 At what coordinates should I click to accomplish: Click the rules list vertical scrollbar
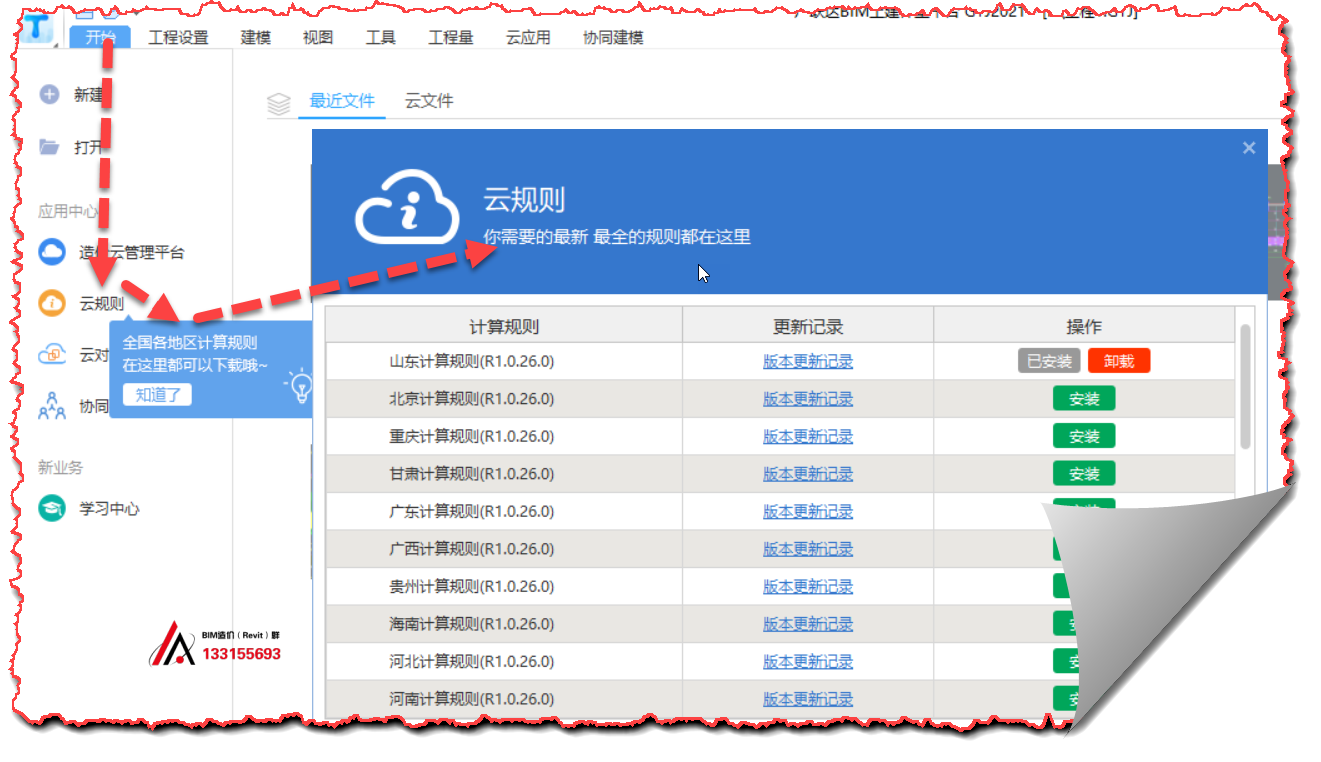click(x=1245, y=386)
